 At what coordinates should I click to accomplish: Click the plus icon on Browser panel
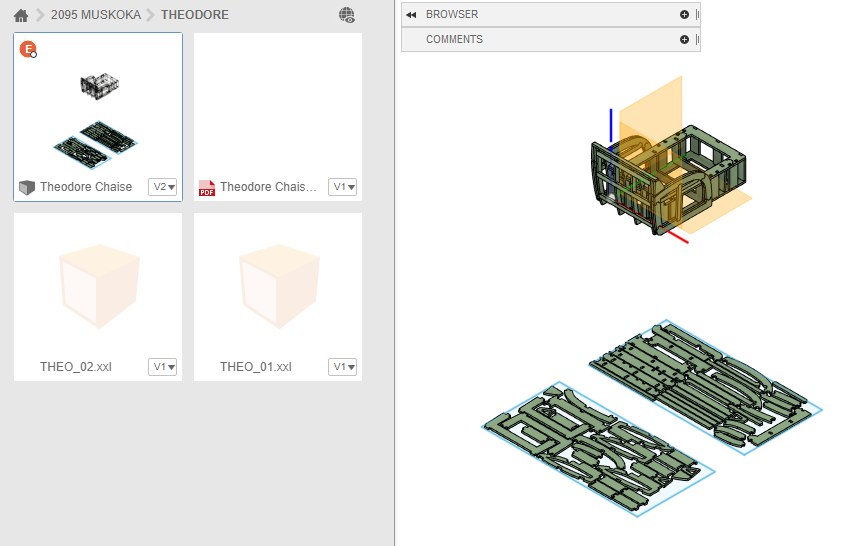pyautogui.click(x=684, y=15)
